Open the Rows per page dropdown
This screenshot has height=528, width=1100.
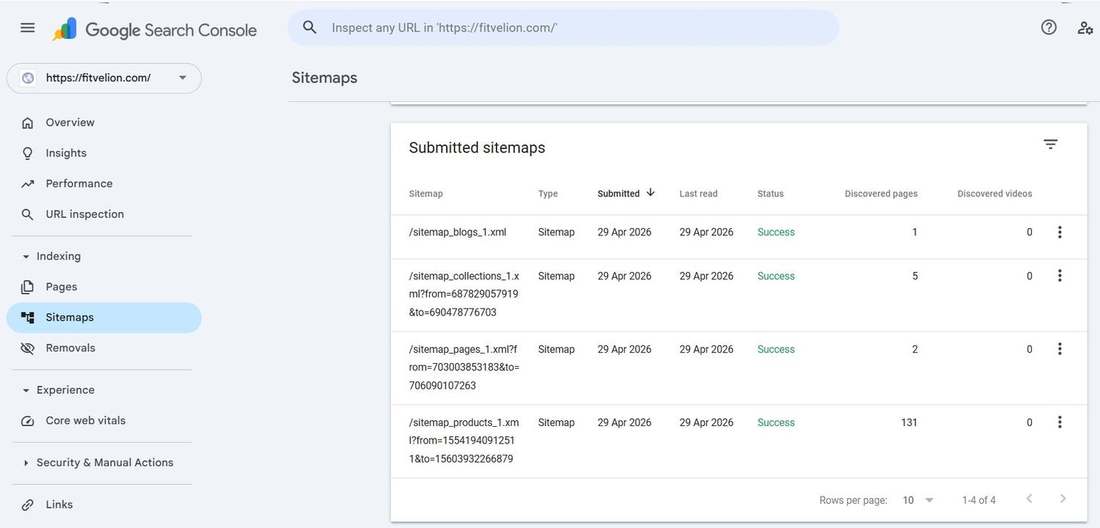(918, 500)
